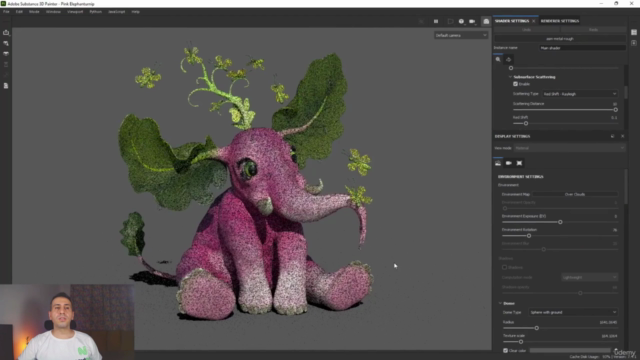The height and width of the screenshot is (360, 640).
Task: Click the asm-metal-rough shader button
Action: (x=560, y=39)
